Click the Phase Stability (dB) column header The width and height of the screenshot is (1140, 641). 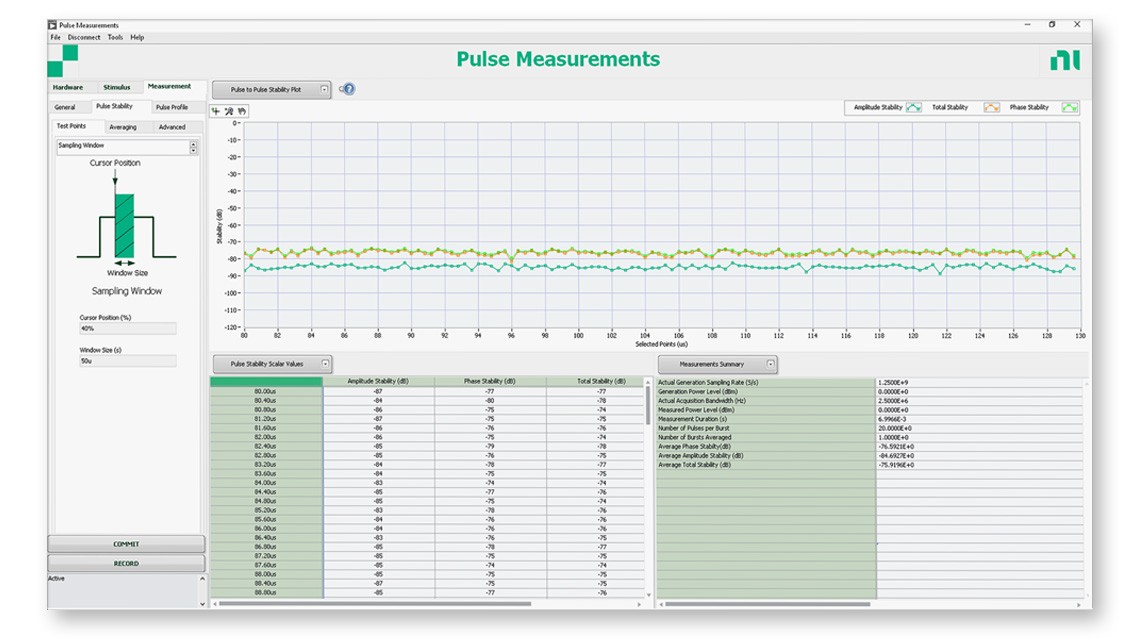(490, 382)
